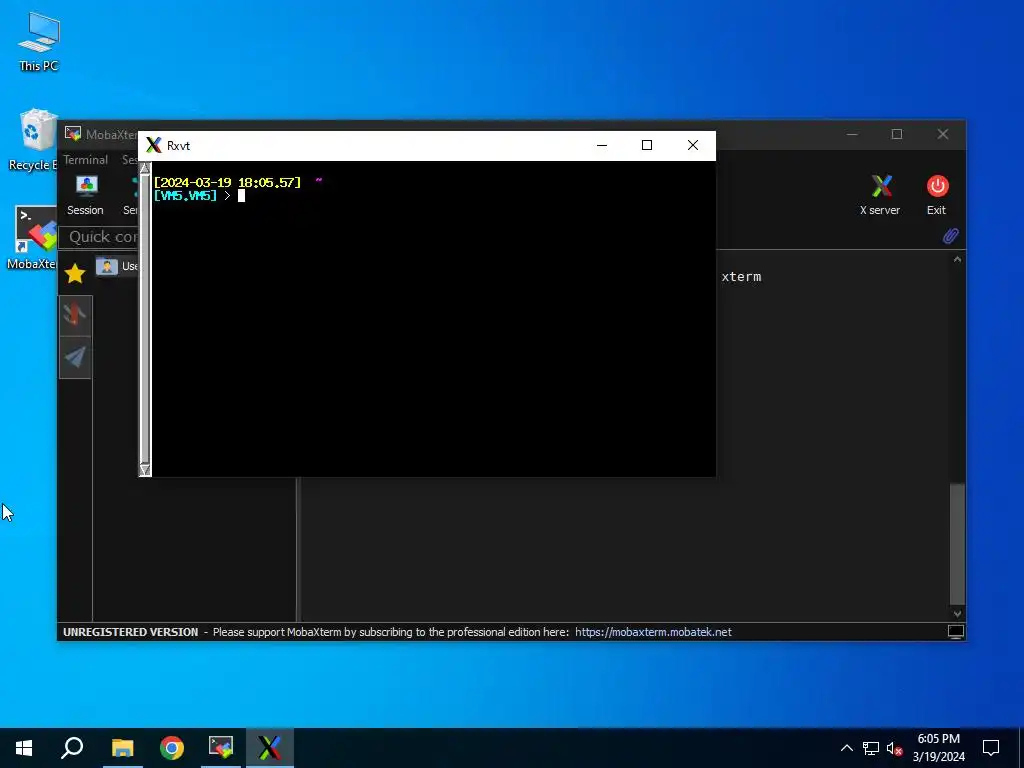The height and width of the screenshot is (768, 1024).
Task: Open the Terminal menu in MobaXterm
Action: 86,160
